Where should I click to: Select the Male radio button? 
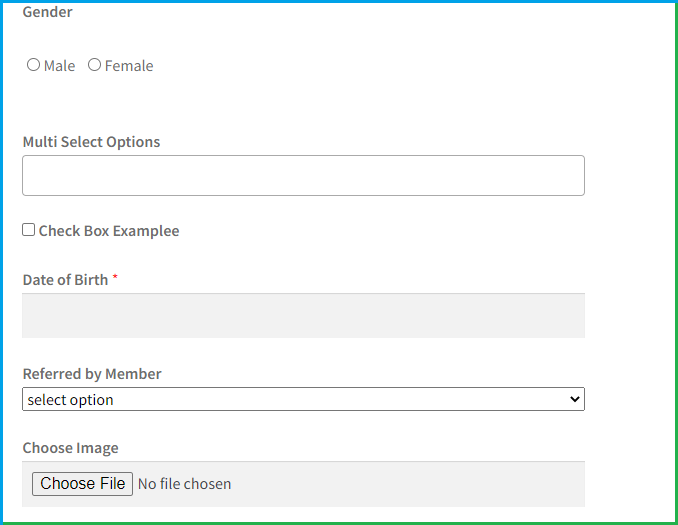coord(33,65)
